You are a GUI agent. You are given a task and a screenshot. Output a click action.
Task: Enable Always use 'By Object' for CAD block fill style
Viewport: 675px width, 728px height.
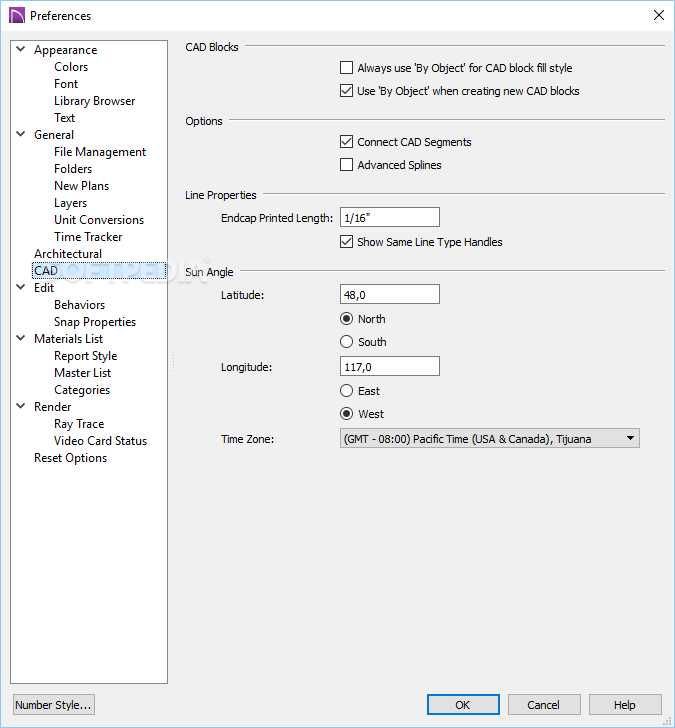pos(346,68)
